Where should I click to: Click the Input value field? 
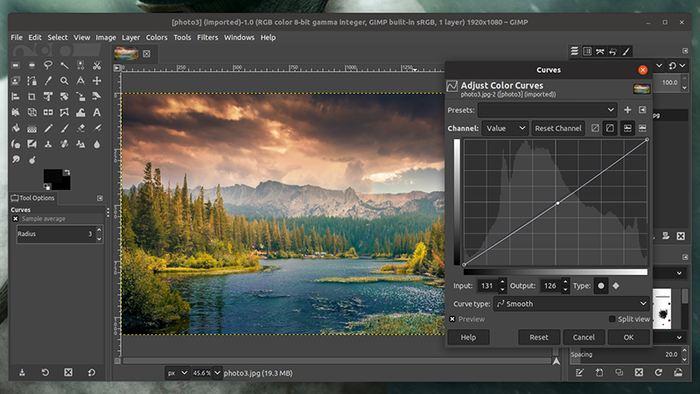488,286
